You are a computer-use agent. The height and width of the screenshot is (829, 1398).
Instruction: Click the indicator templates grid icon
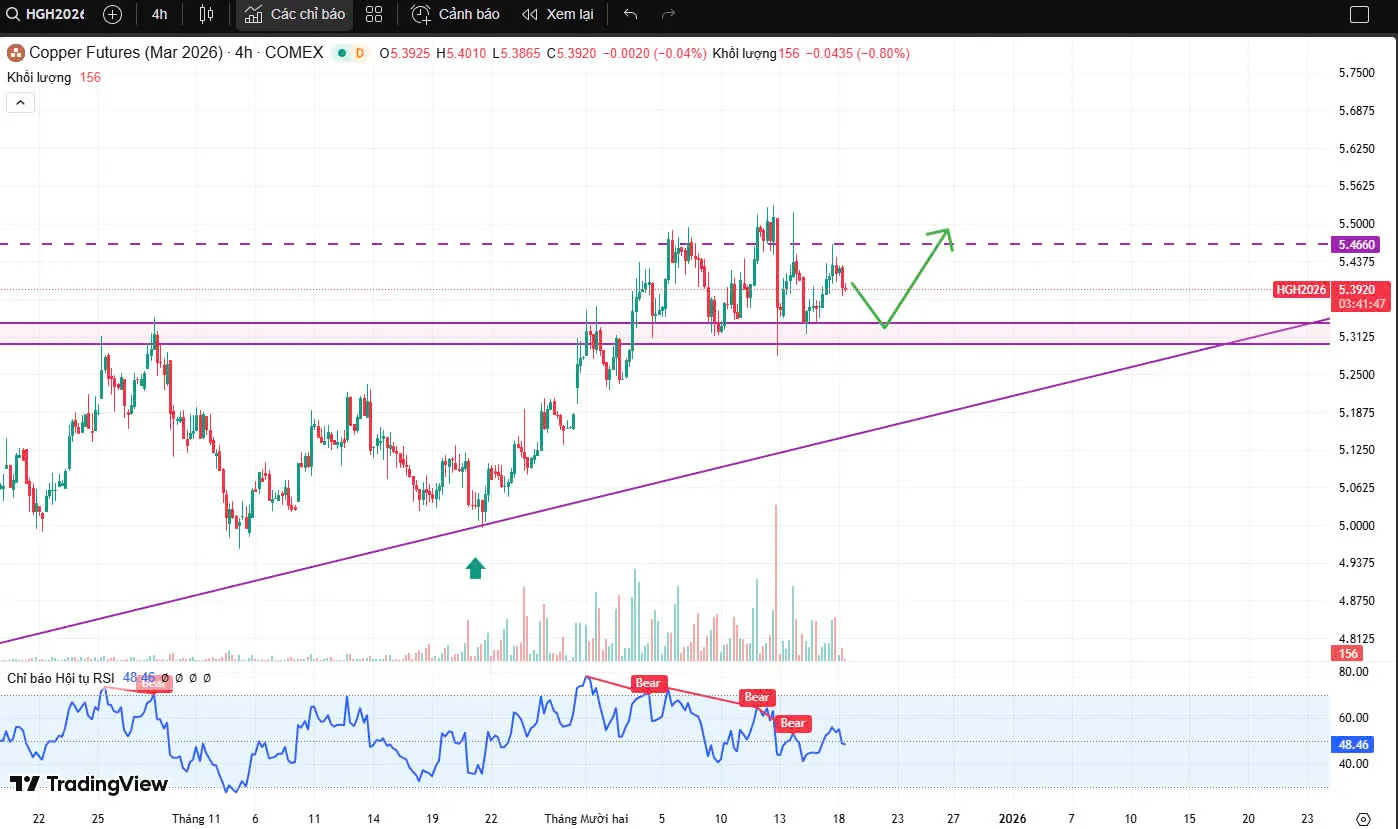coord(374,14)
